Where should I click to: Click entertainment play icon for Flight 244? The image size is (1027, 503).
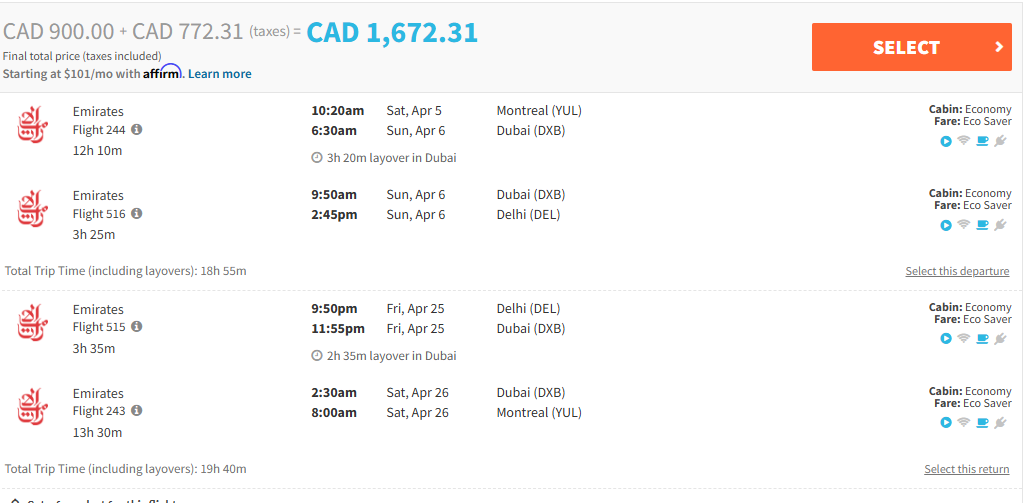point(946,141)
